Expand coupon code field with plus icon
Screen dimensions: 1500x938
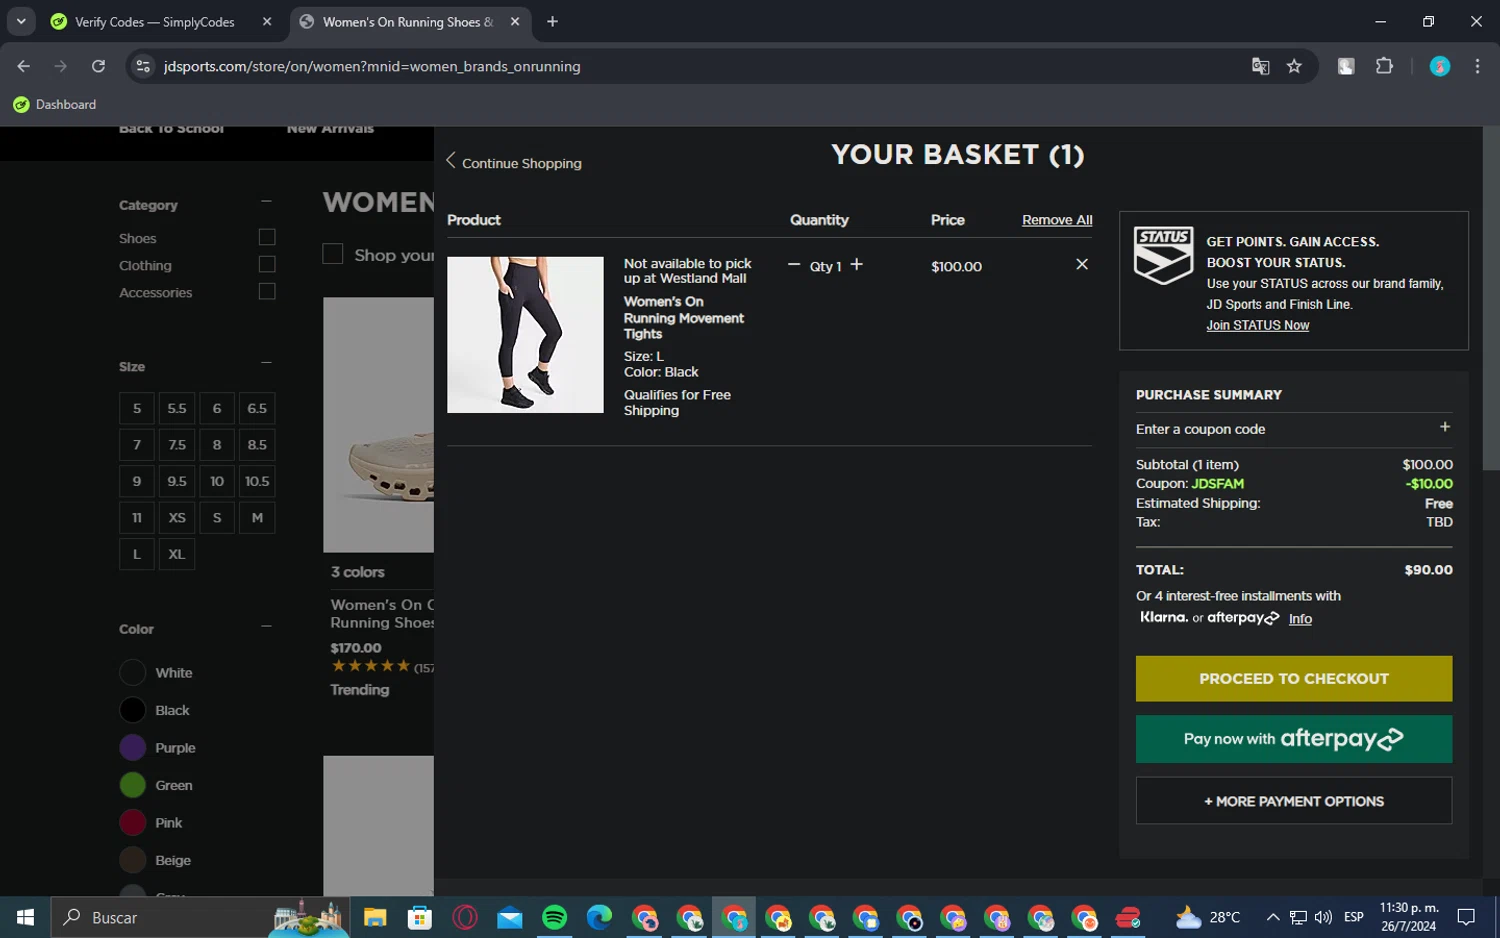click(1445, 427)
